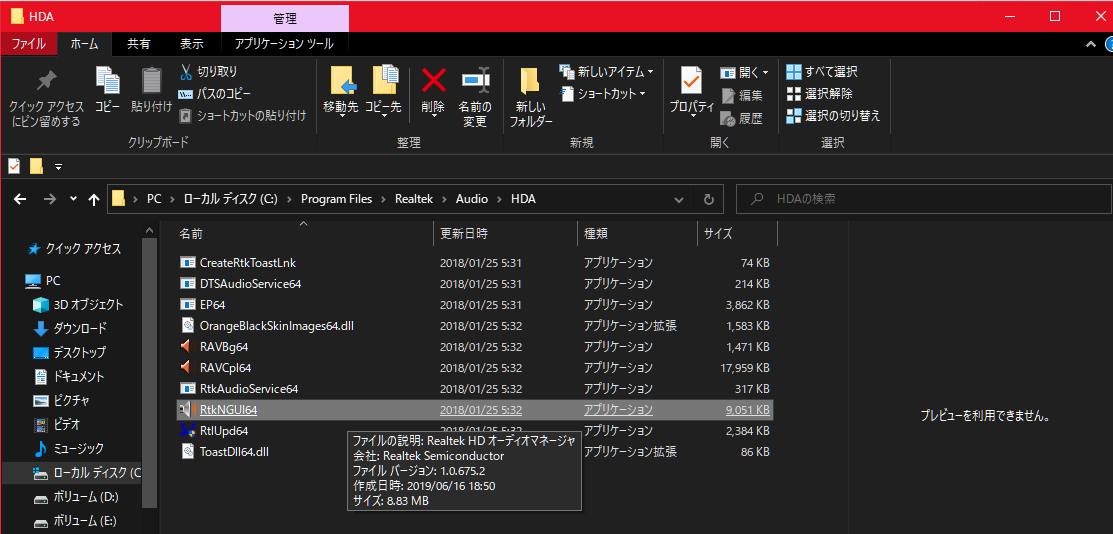Click Realtek in the address path
Viewport: 1113px width, 534px height.
[x=413, y=200]
